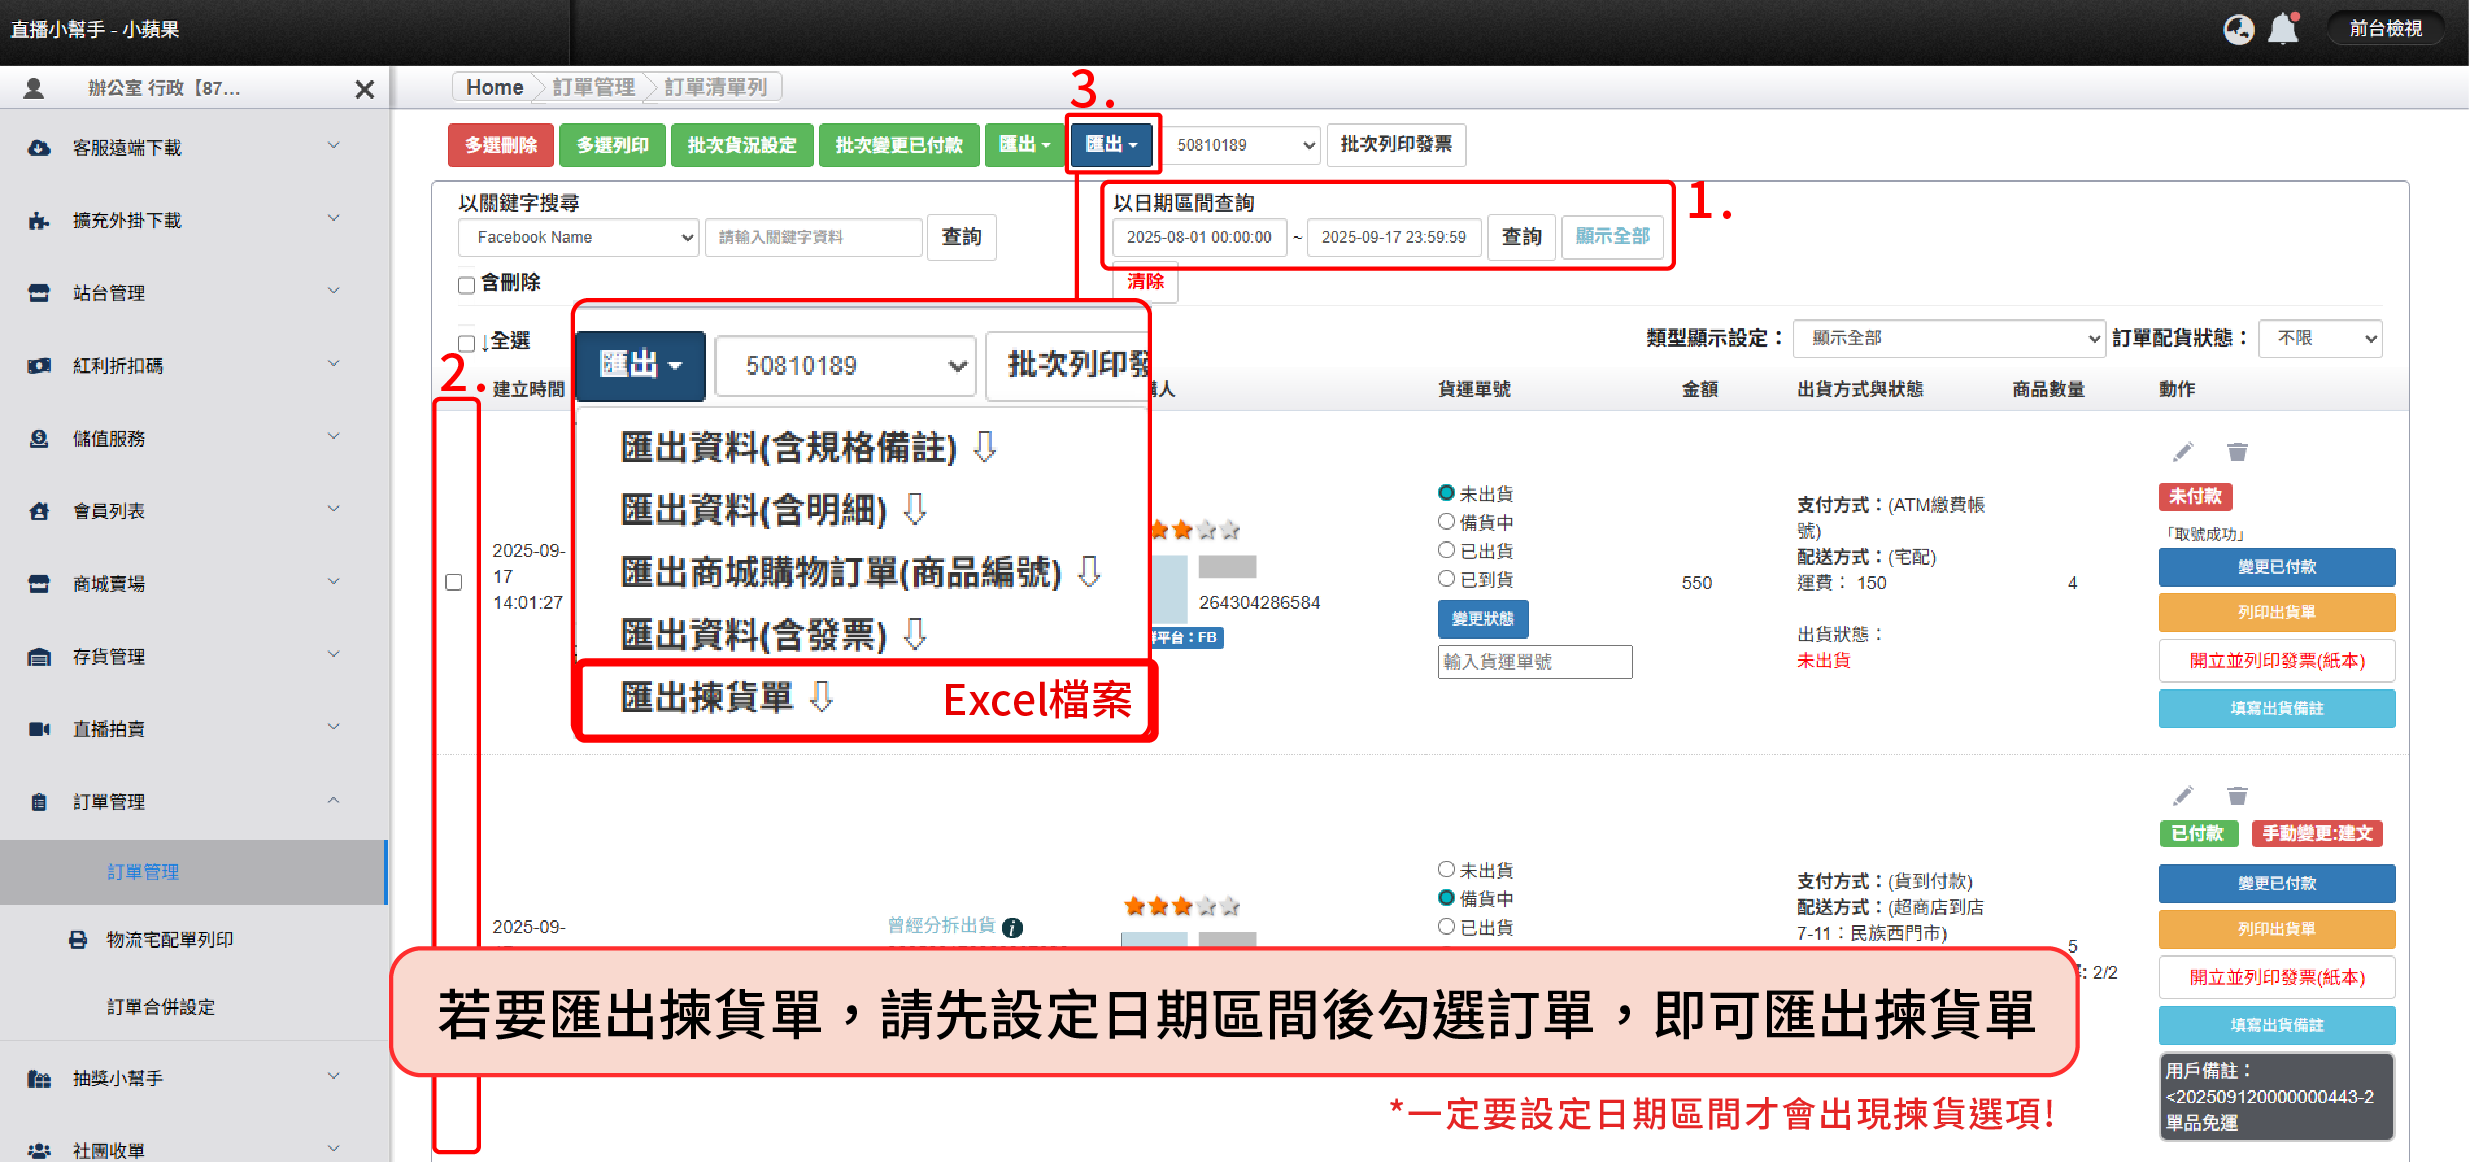Open the Facebook Name search dropdown
Viewport: 2469px width, 1162px height.
click(x=578, y=237)
